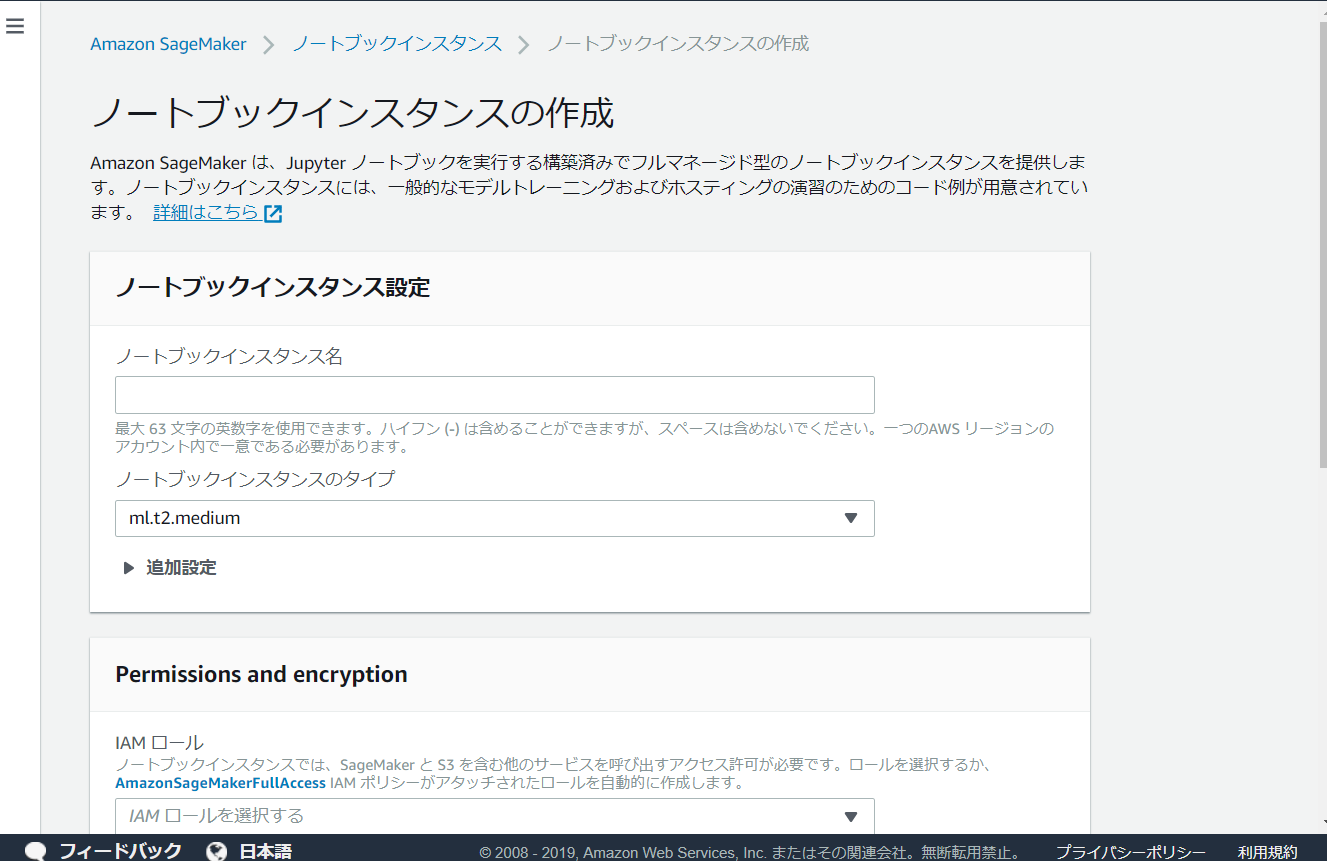Viewport: 1327px width, 861px height.
Task: Click the フィードバック button in footer
Action: [x=120, y=851]
